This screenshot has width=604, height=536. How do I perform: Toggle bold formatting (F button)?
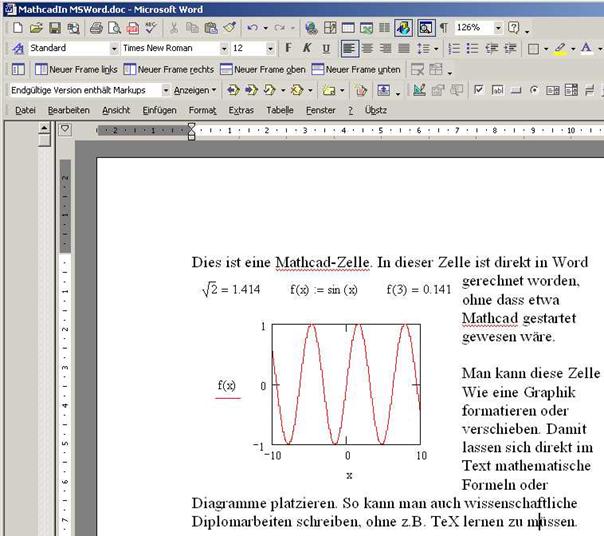click(289, 48)
